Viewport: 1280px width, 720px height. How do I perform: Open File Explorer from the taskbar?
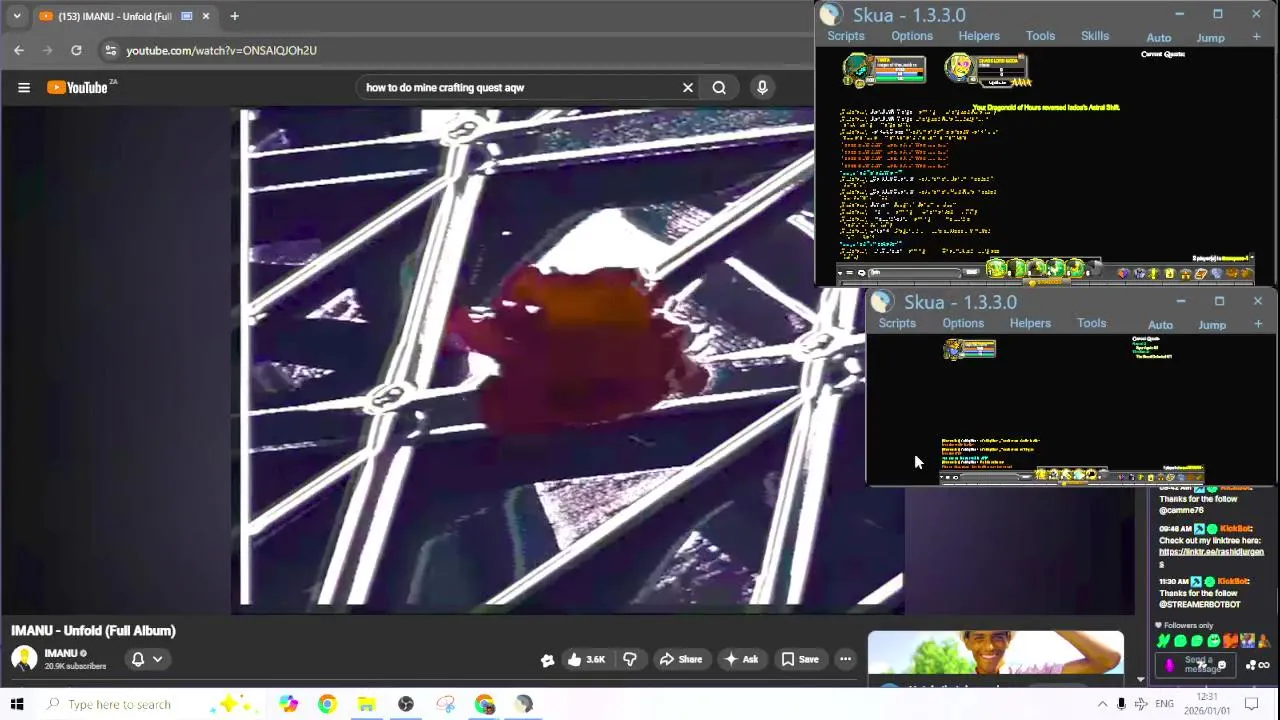(x=366, y=704)
